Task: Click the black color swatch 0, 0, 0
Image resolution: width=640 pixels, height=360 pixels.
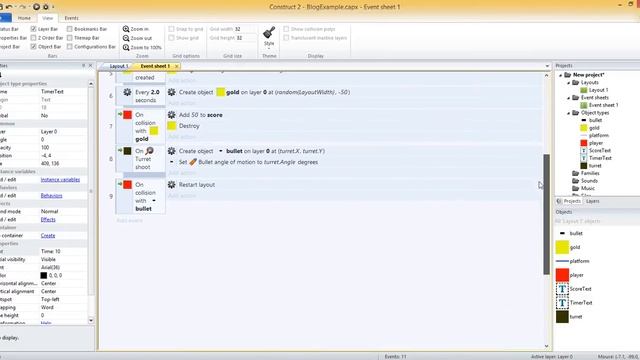Action: (x=44, y=276)
